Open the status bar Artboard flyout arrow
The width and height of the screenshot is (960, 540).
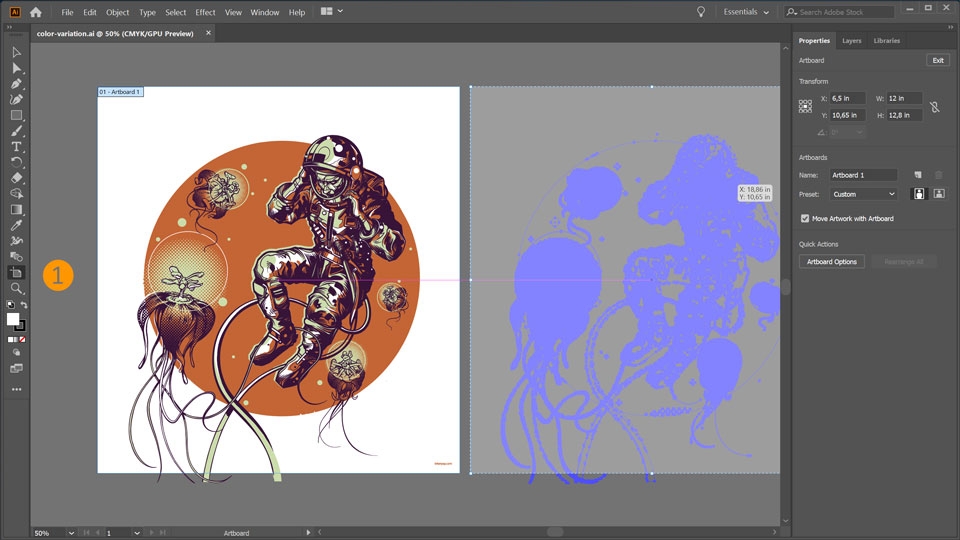tap(308, 533)
